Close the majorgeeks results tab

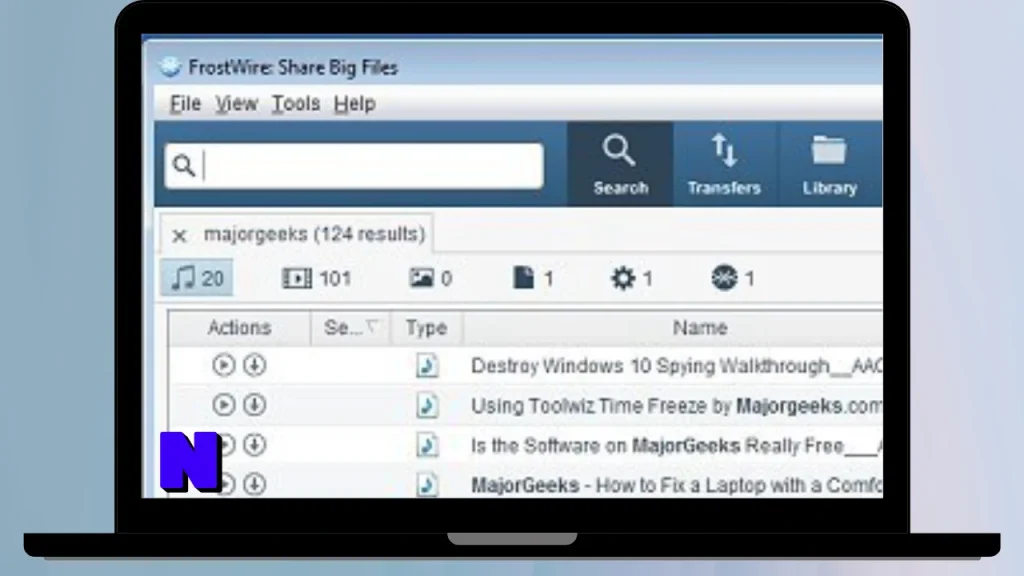coord(179,235)
